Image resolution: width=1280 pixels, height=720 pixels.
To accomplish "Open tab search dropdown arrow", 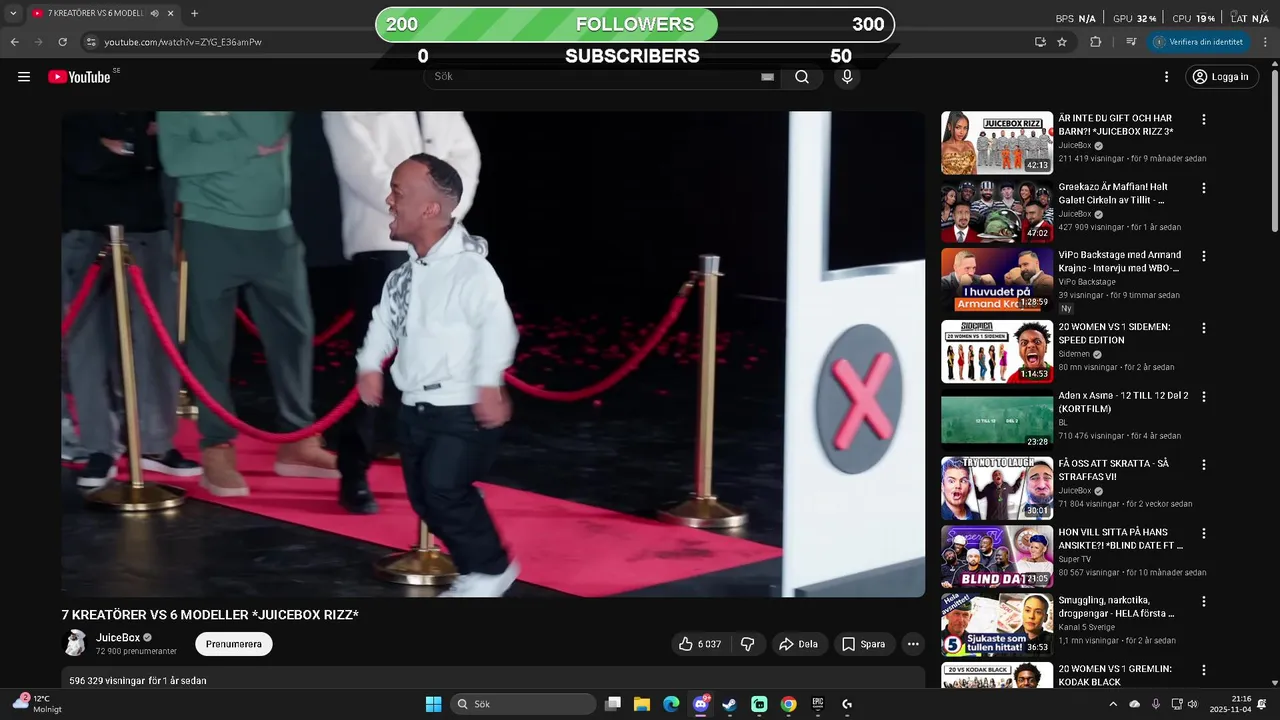I will [13, 14].
